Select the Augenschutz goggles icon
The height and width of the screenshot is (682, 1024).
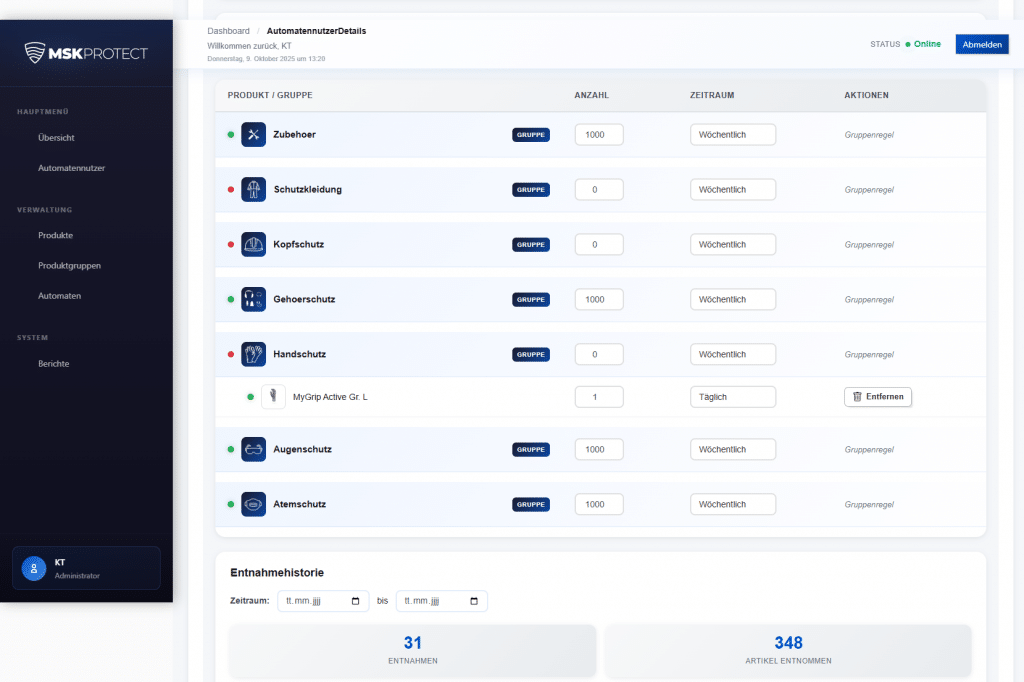(253, 448)
